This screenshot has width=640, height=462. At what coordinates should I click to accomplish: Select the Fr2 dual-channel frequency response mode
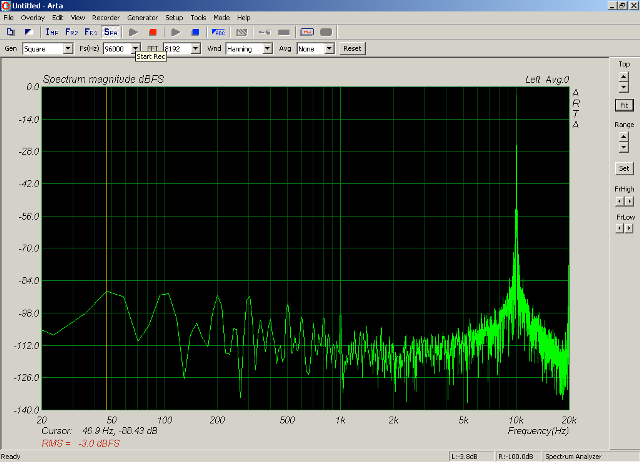click(71, 32)
